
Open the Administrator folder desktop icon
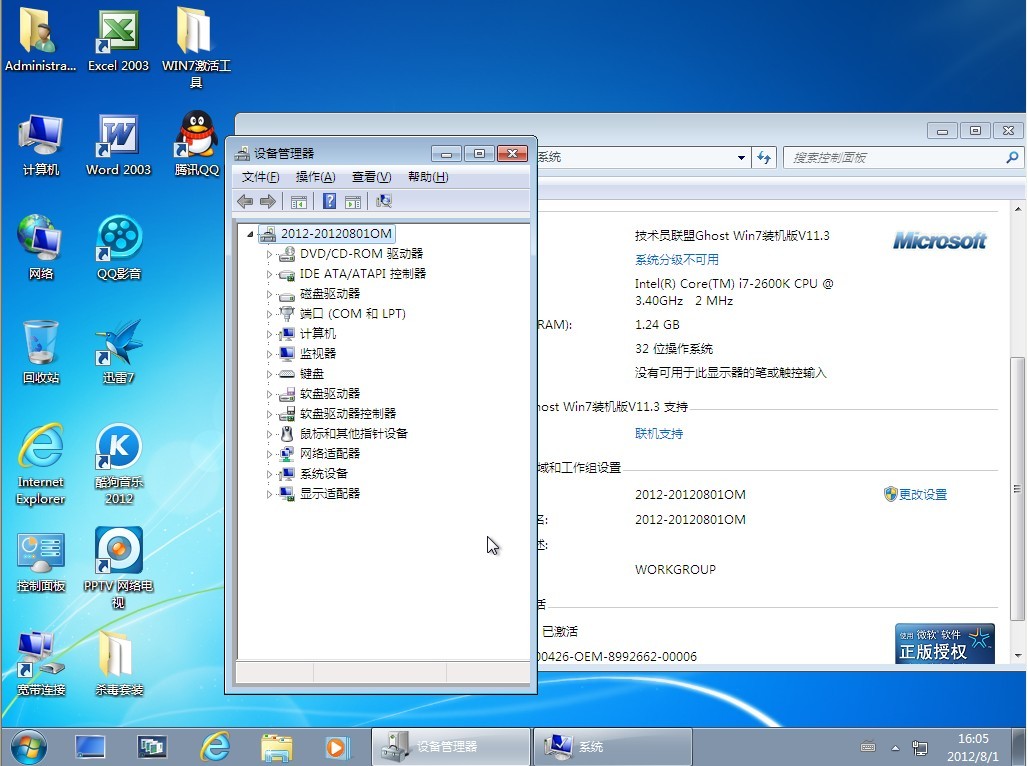tap(41, 39)
